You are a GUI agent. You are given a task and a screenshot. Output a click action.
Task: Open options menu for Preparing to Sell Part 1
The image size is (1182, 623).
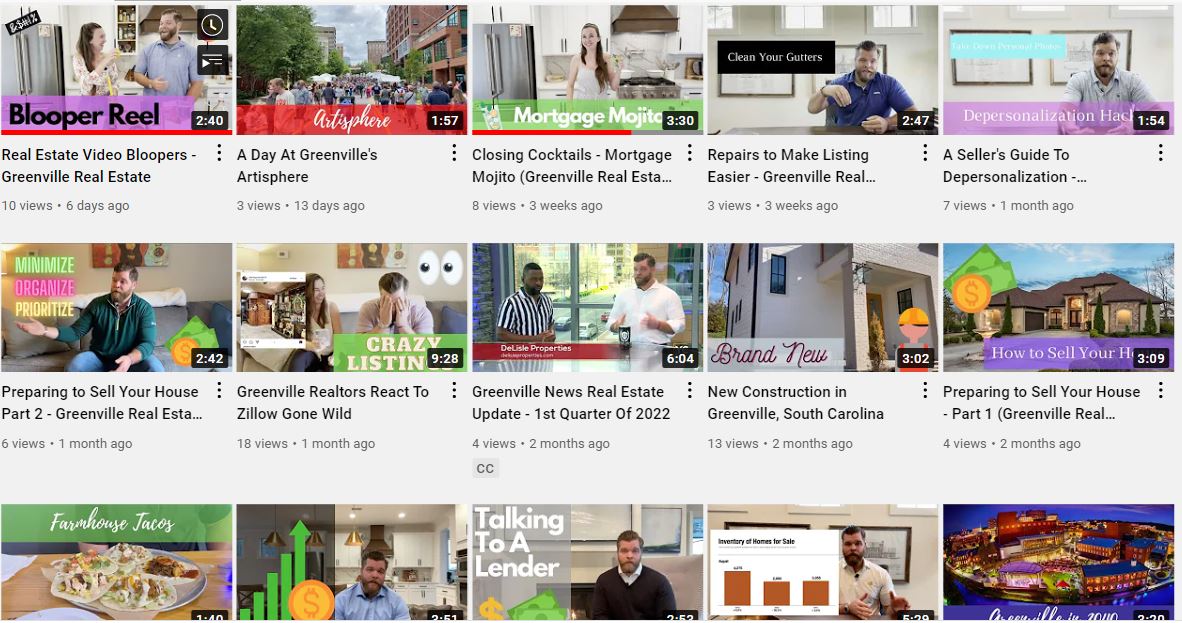click(x=1160, y=390)
